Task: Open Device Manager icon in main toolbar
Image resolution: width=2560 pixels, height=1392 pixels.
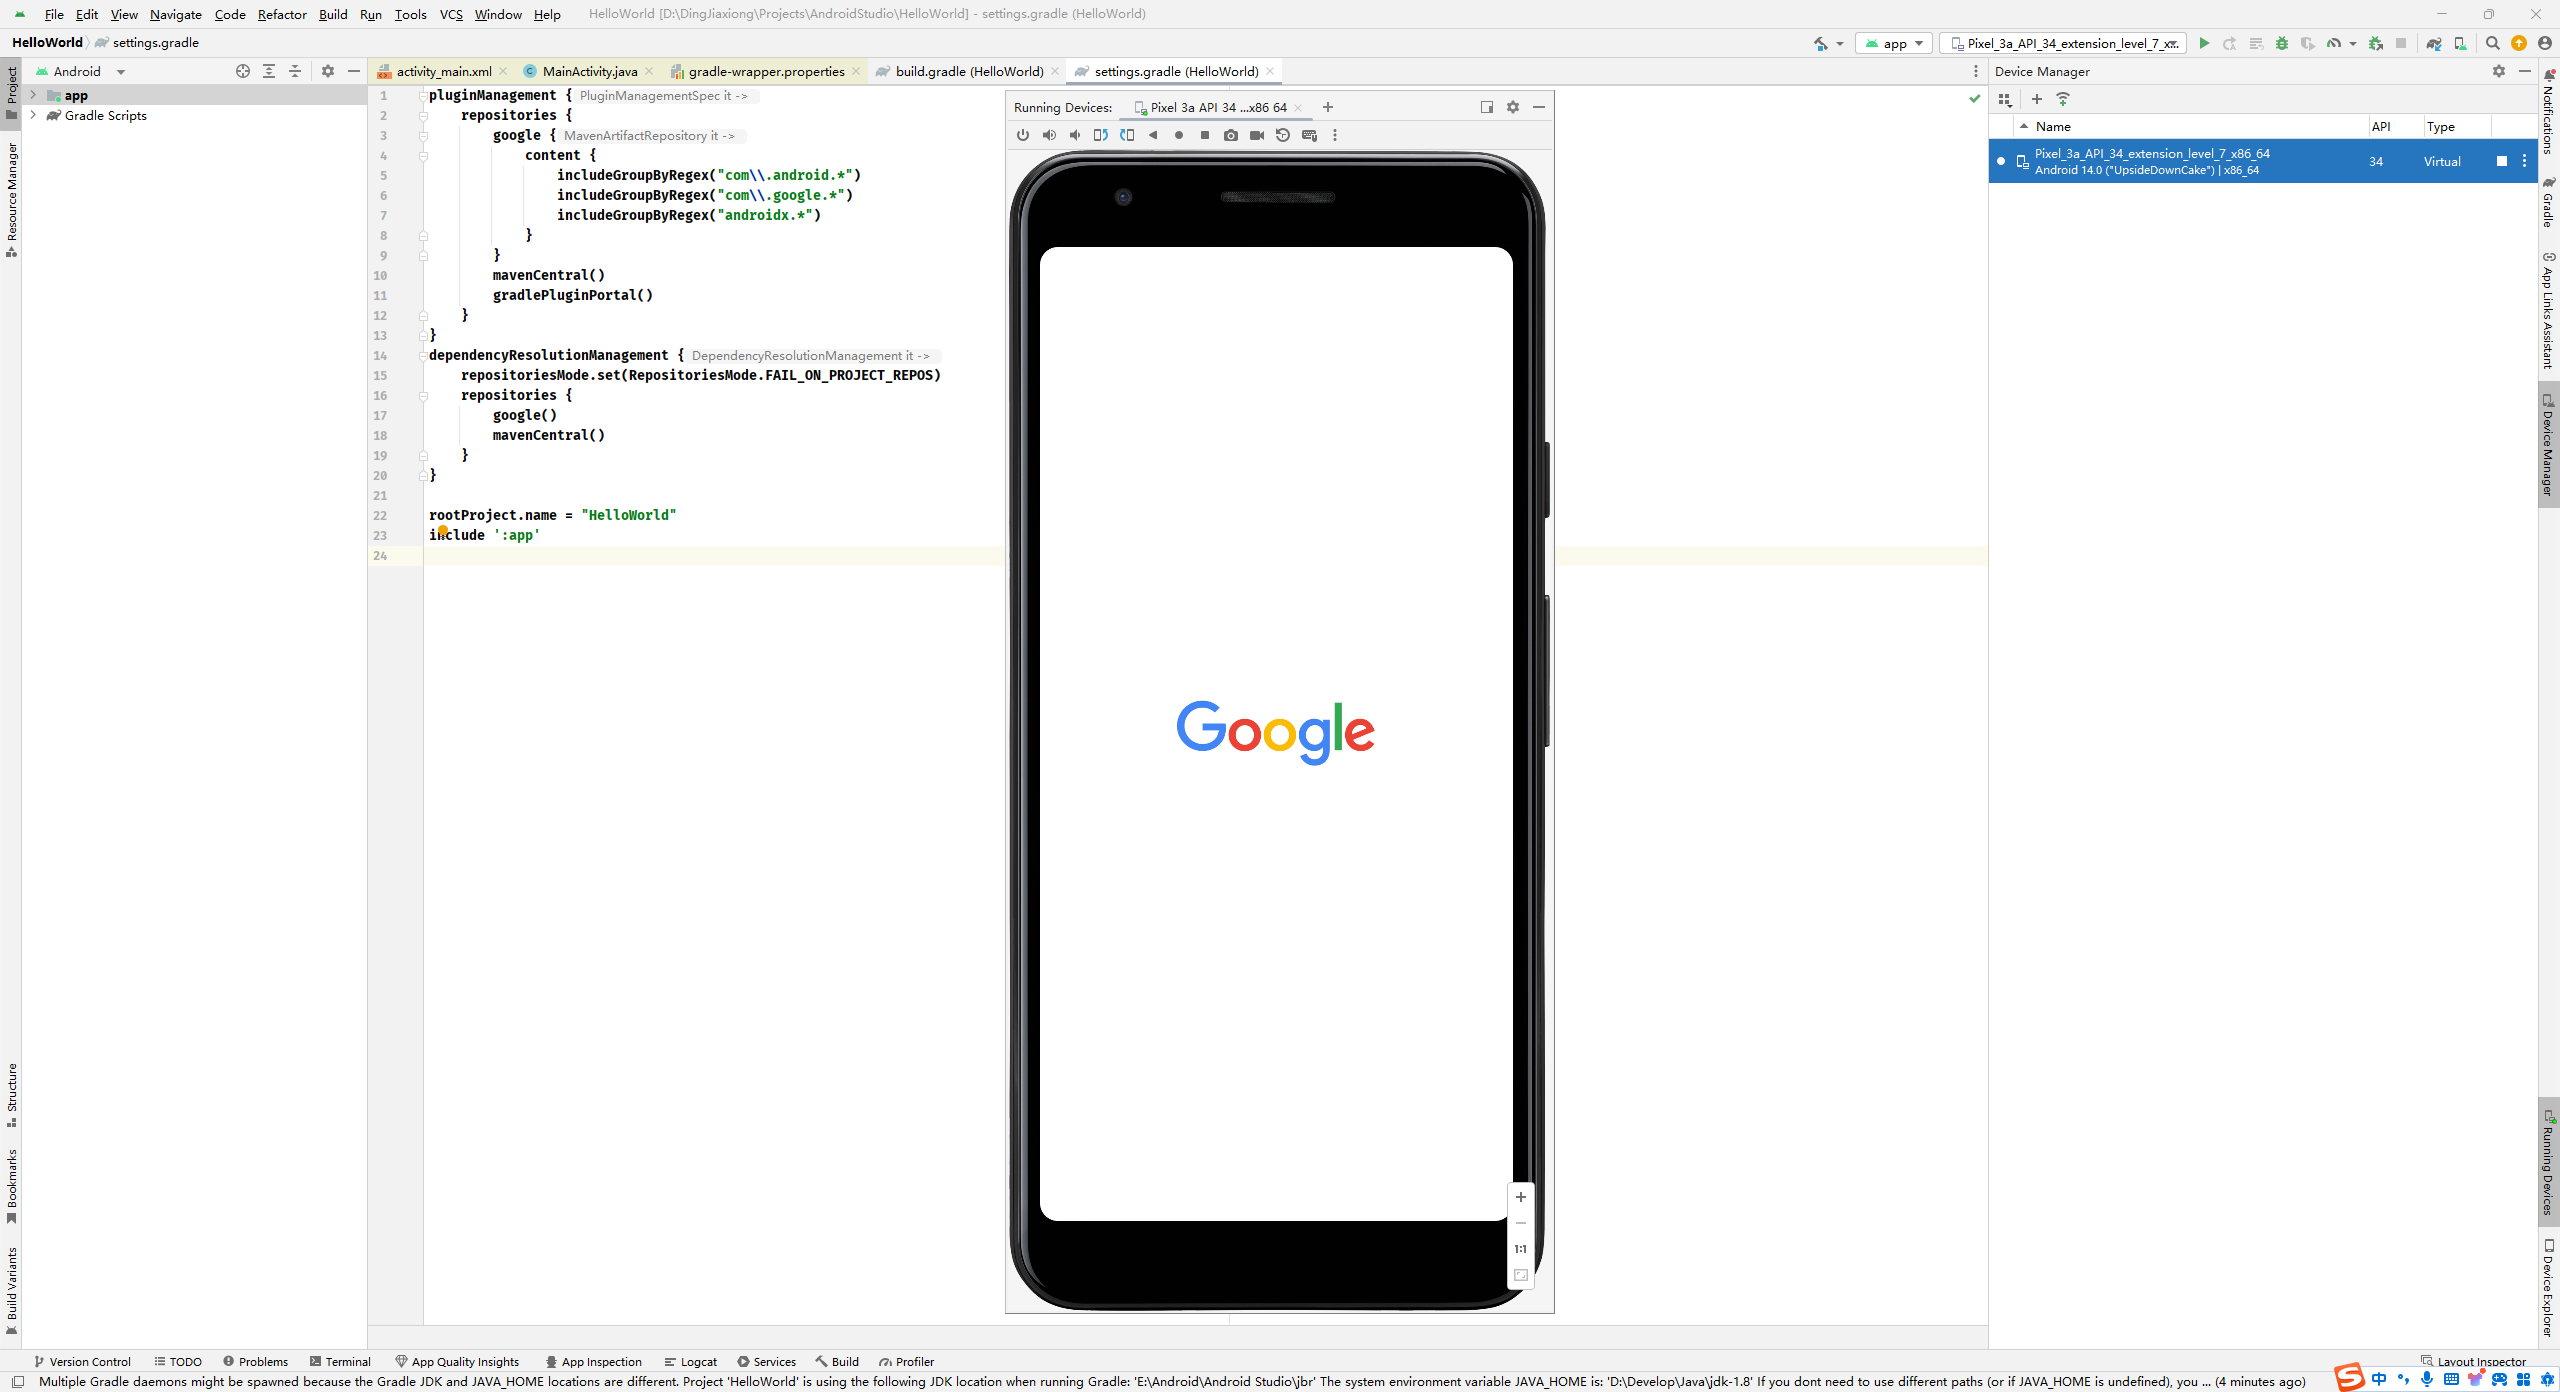Action: click(x=2460, y=43)
